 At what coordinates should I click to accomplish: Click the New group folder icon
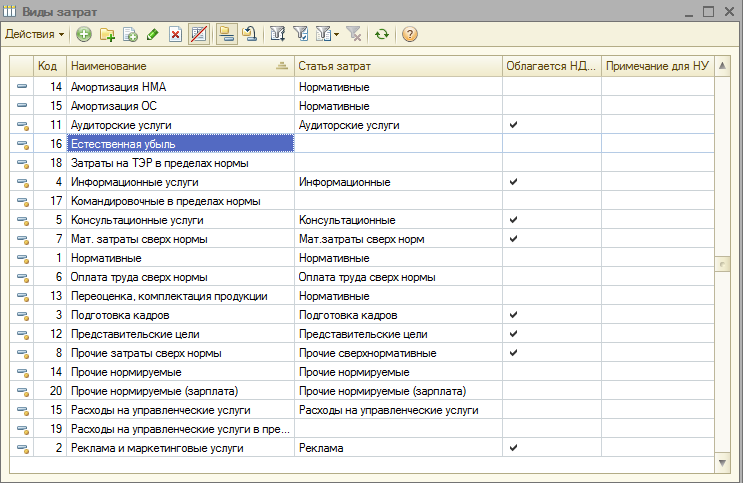pos(107,34)
